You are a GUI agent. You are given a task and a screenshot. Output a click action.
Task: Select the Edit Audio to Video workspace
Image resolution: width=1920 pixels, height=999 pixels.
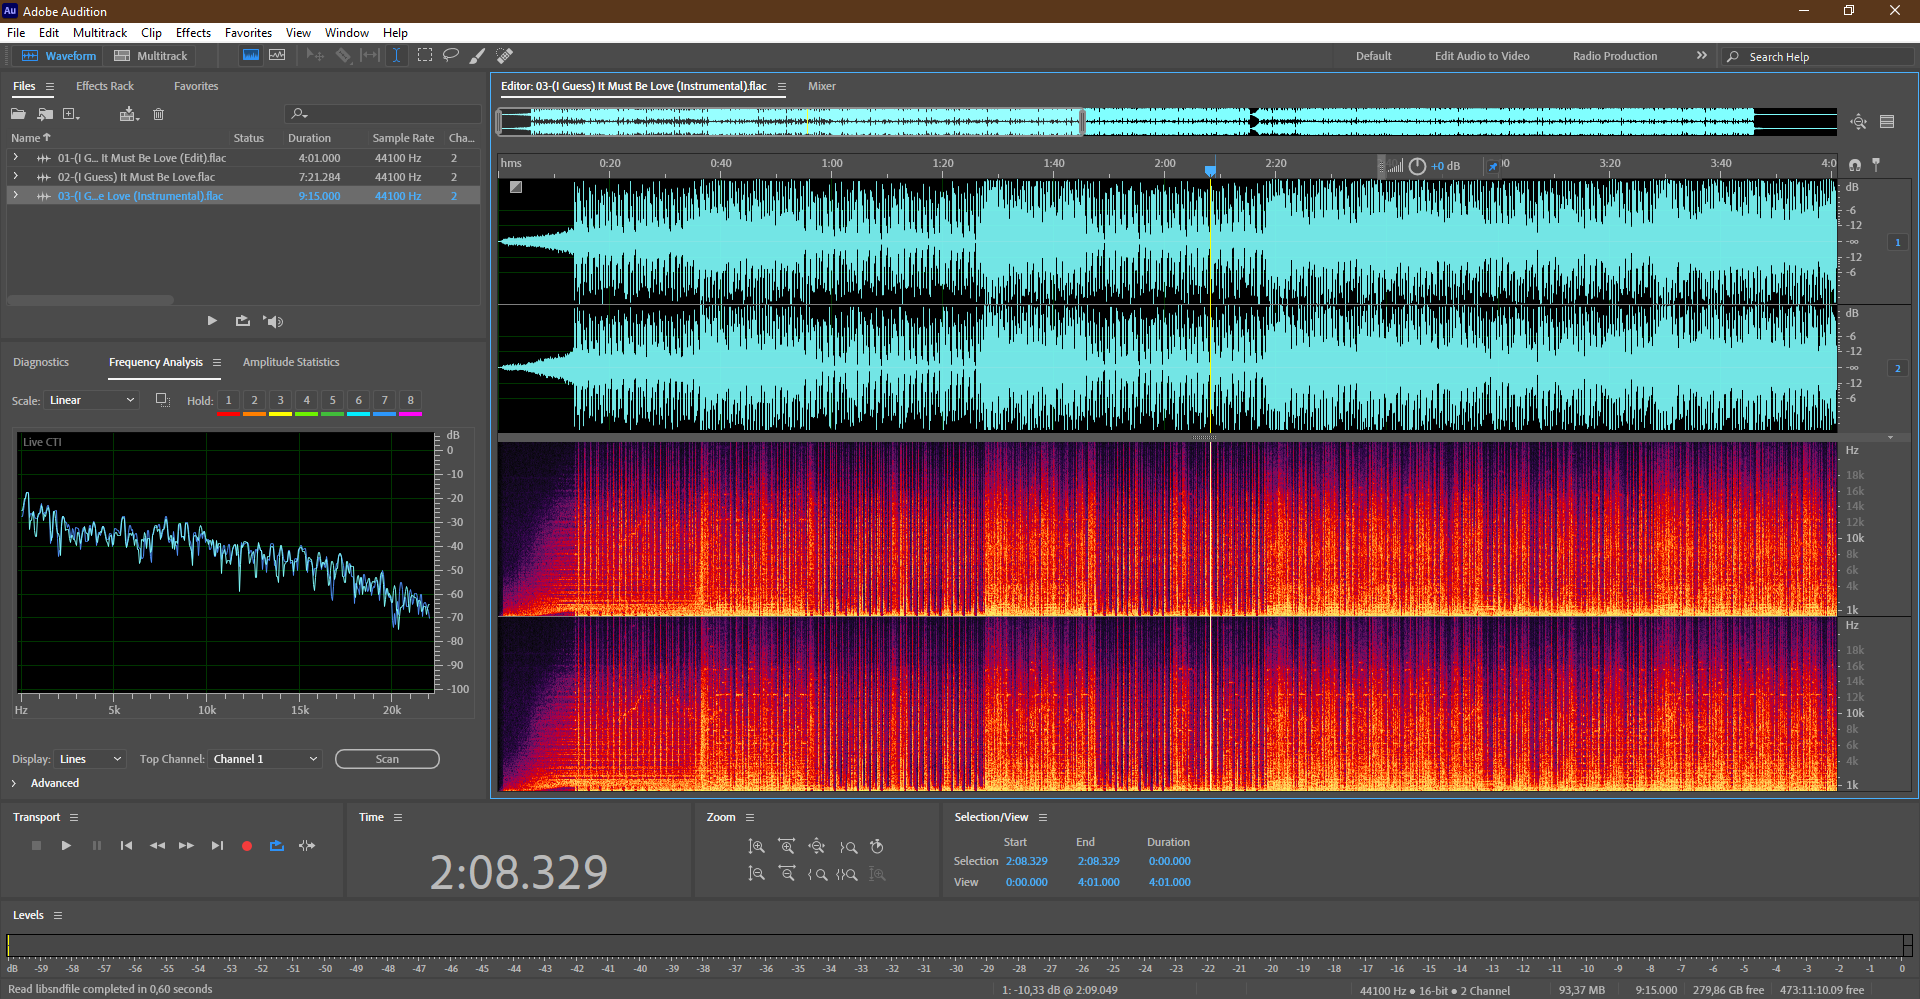click(1482, 56)
